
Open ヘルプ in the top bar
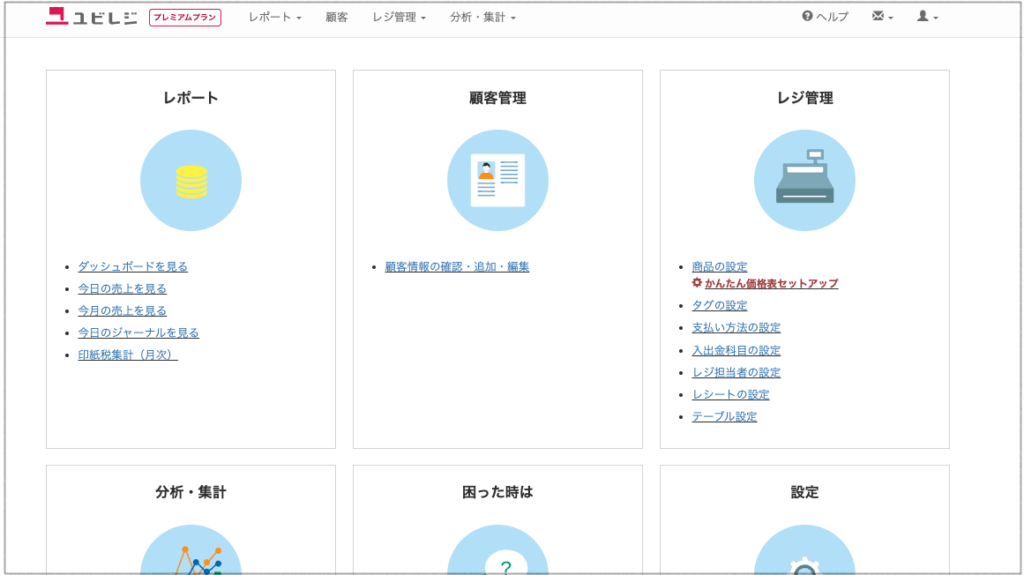pos(825,17)
